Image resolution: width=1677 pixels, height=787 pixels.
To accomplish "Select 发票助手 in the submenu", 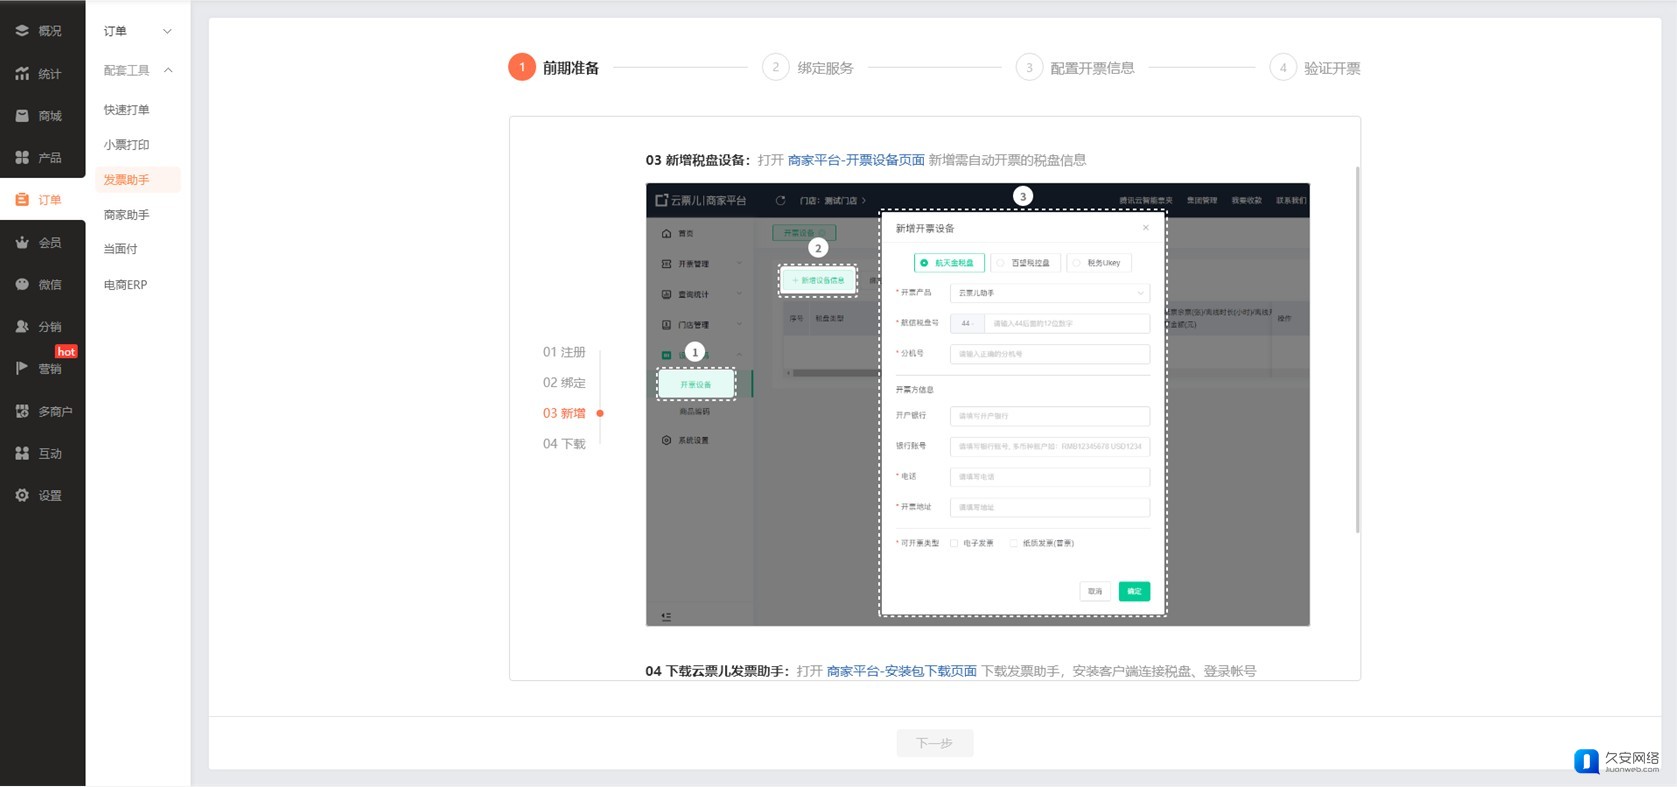I will 127,180.
